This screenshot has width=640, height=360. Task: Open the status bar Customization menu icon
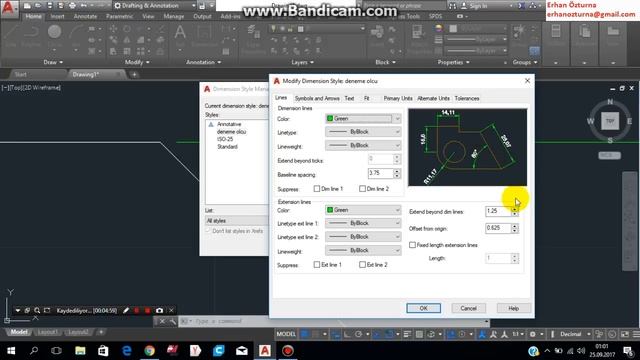tap(636, 334)
